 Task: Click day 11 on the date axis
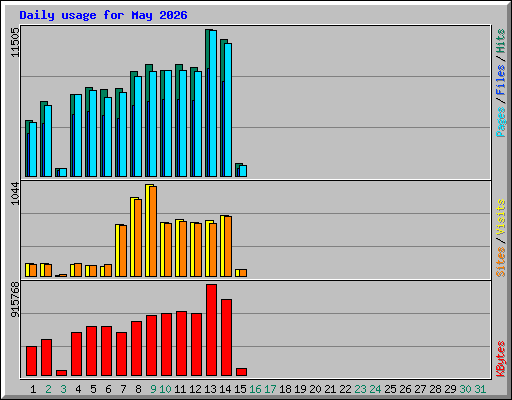[x=180, y=389]
